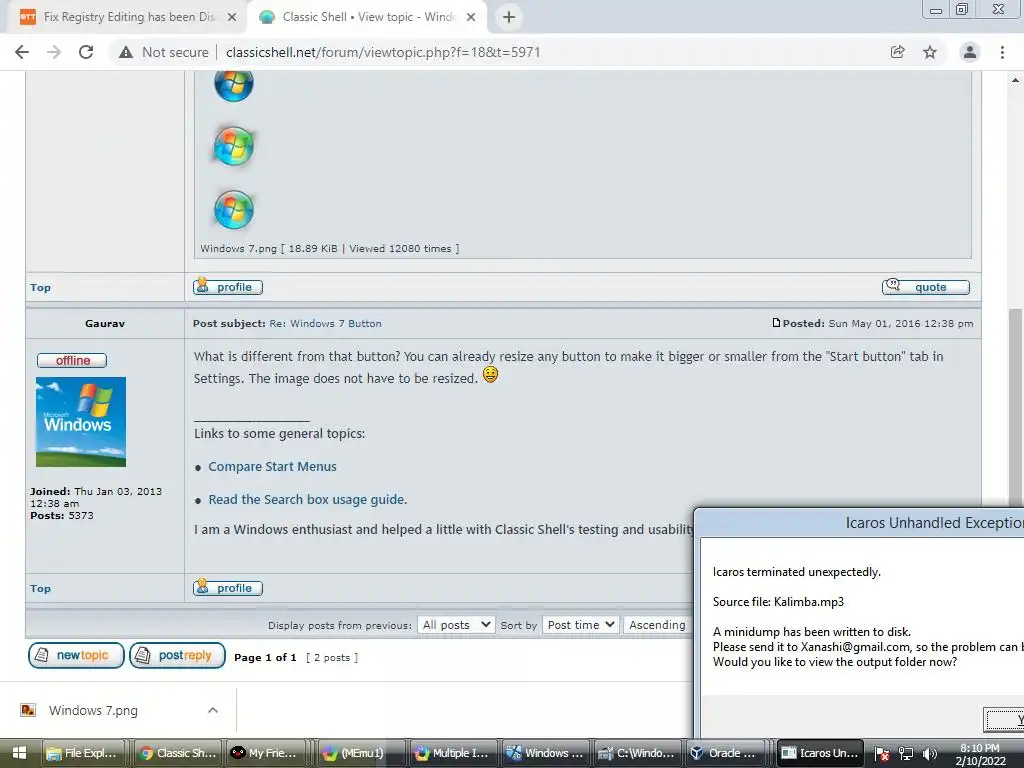
Task: Switch to the Windows ... taskbar item
Action: point(545,754)
